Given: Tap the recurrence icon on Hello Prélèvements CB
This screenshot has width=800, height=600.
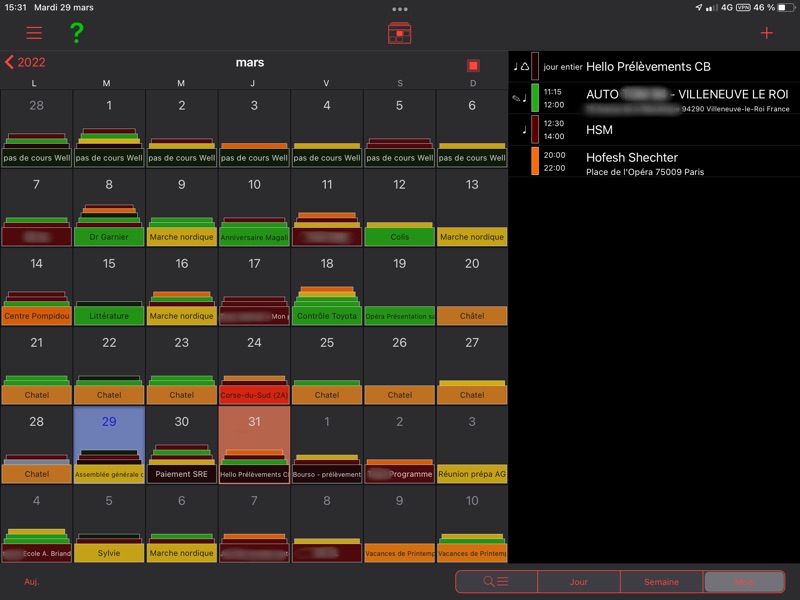Looking at the screenshot, I should coord(523,67).
